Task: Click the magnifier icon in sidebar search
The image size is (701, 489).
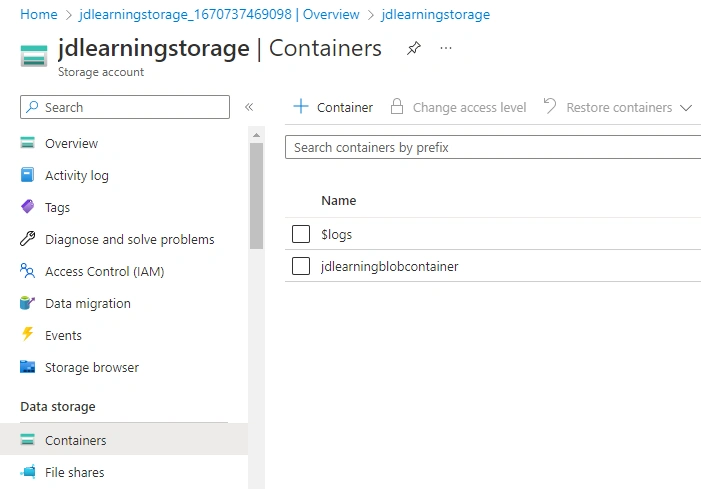Action: pyautogui.click(x=32, y=107)
